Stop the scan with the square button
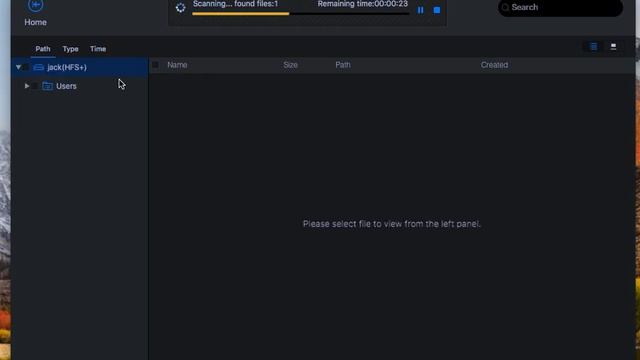 pos(437,10)
